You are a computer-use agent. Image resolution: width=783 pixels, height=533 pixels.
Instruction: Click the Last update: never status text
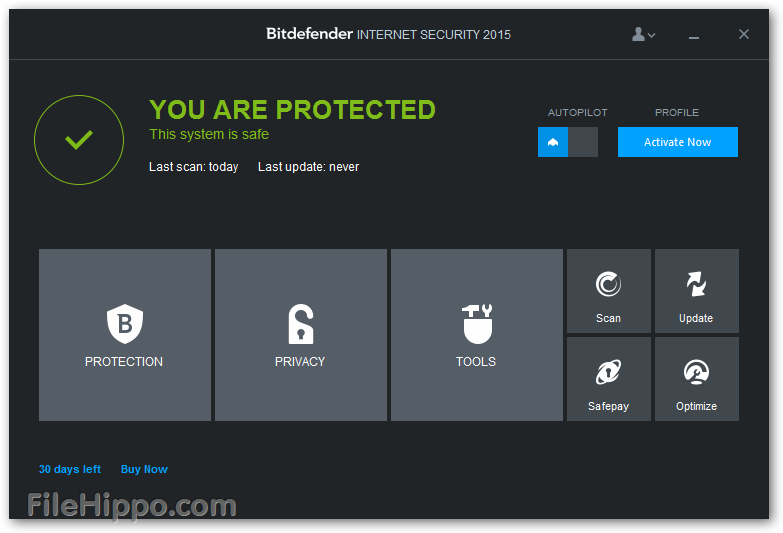pos(308,167)
